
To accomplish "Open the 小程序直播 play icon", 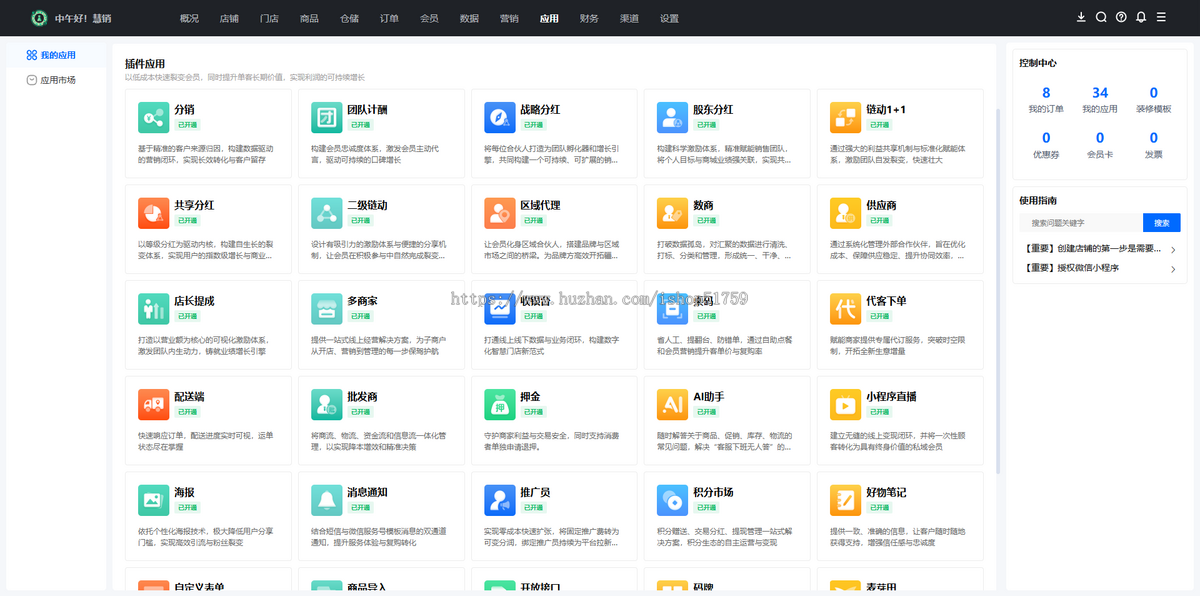I will coord(845,405).
